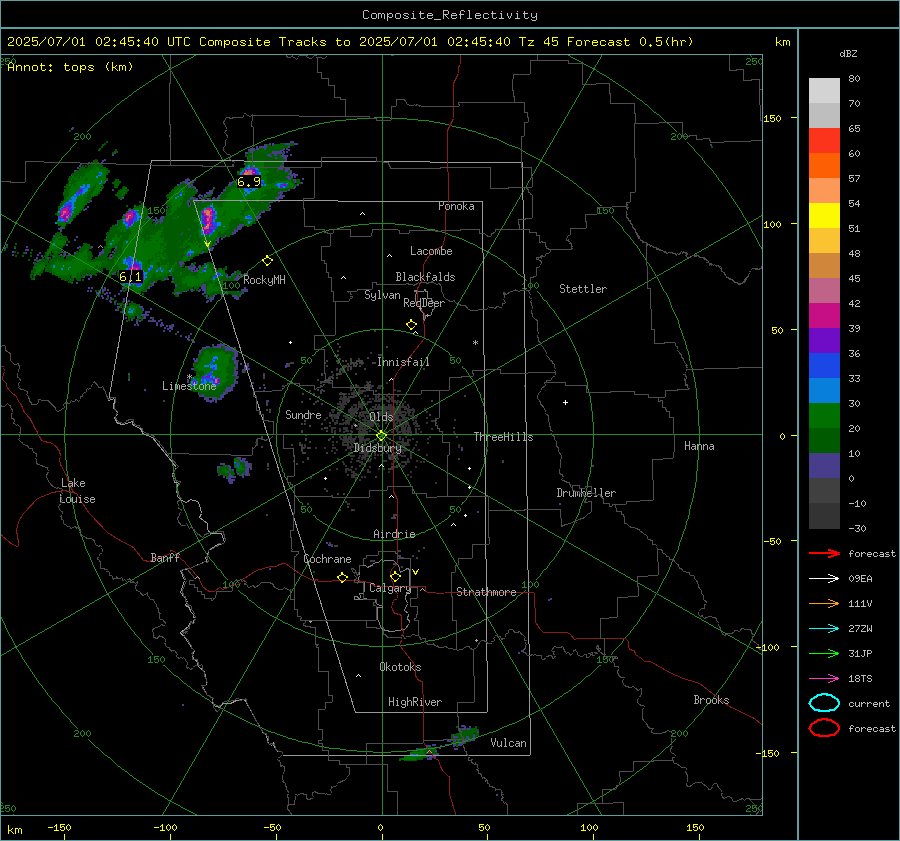Click the Calgary city label

(x=390, y=588)
